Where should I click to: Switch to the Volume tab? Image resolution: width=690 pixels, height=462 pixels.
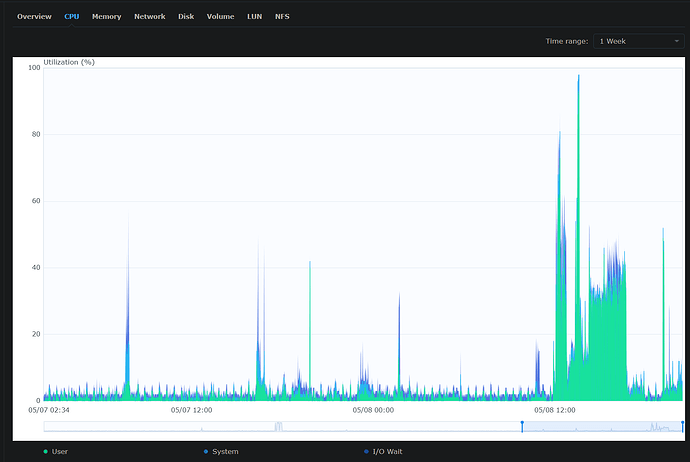[220, 17]
